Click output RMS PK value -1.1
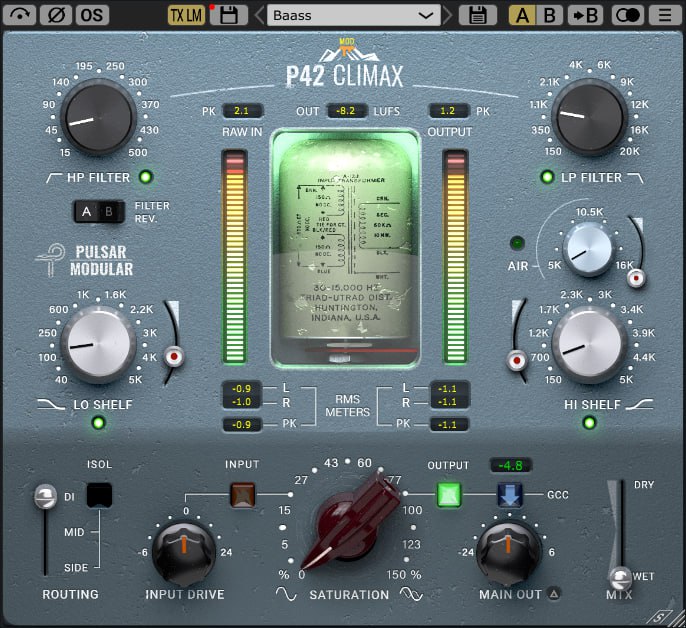 tap(448, 424)
